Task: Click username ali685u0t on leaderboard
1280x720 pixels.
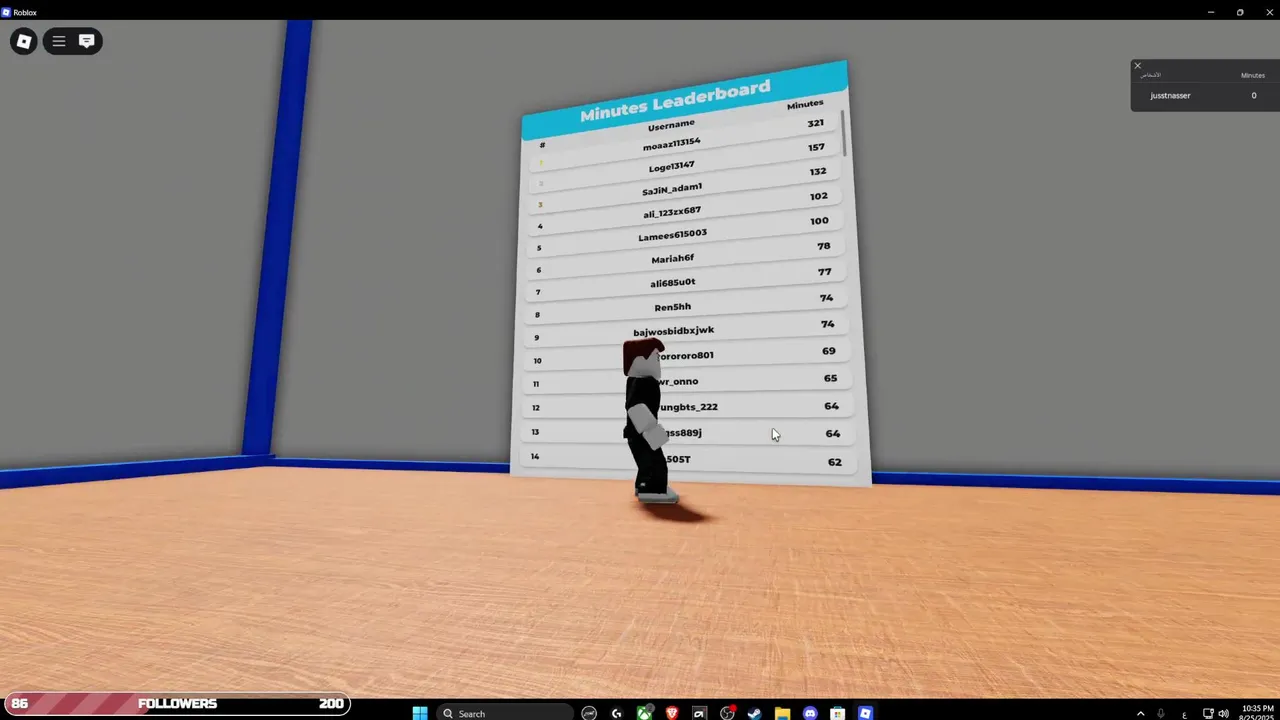Action: point(672,283)
